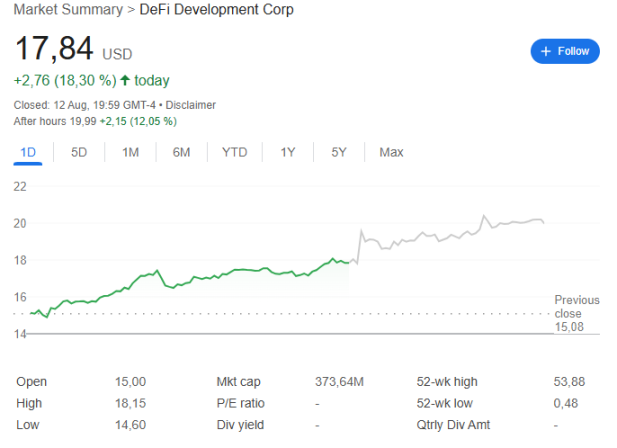Open the 1M chart range
This screenshot has width=617, height=448.
point(130,152)
